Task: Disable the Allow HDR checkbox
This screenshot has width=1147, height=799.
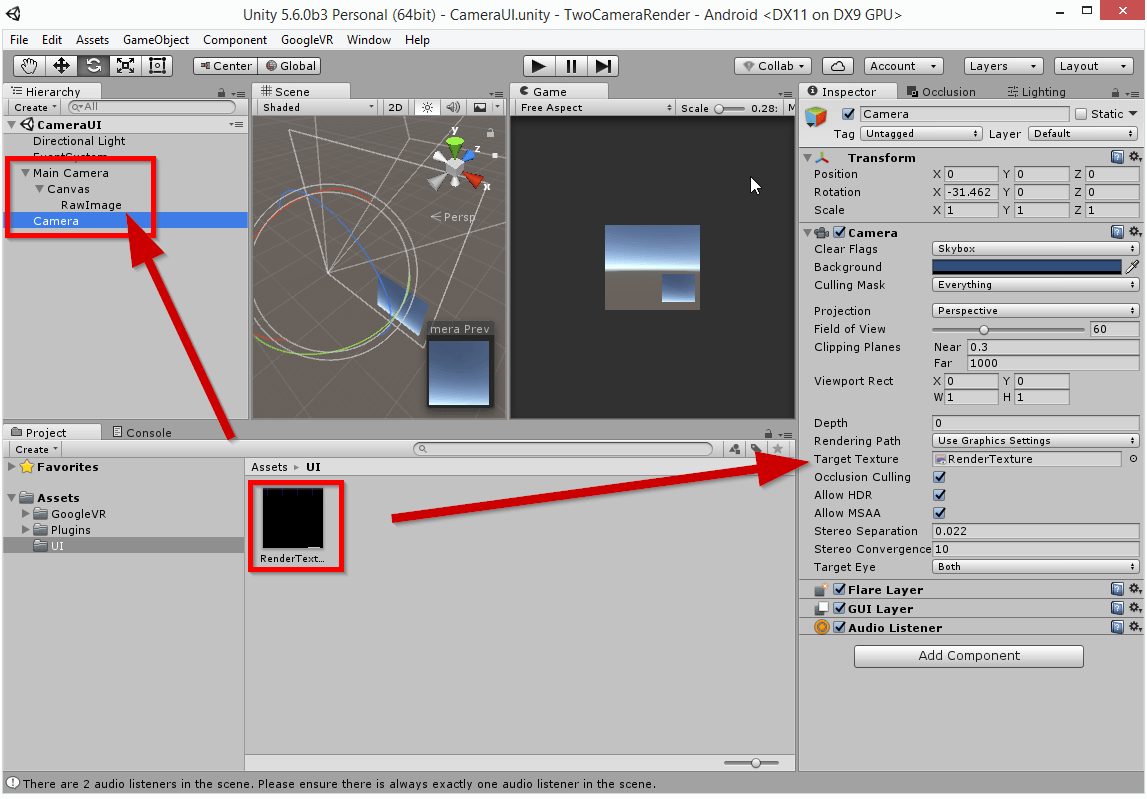Action: (939, 495)
